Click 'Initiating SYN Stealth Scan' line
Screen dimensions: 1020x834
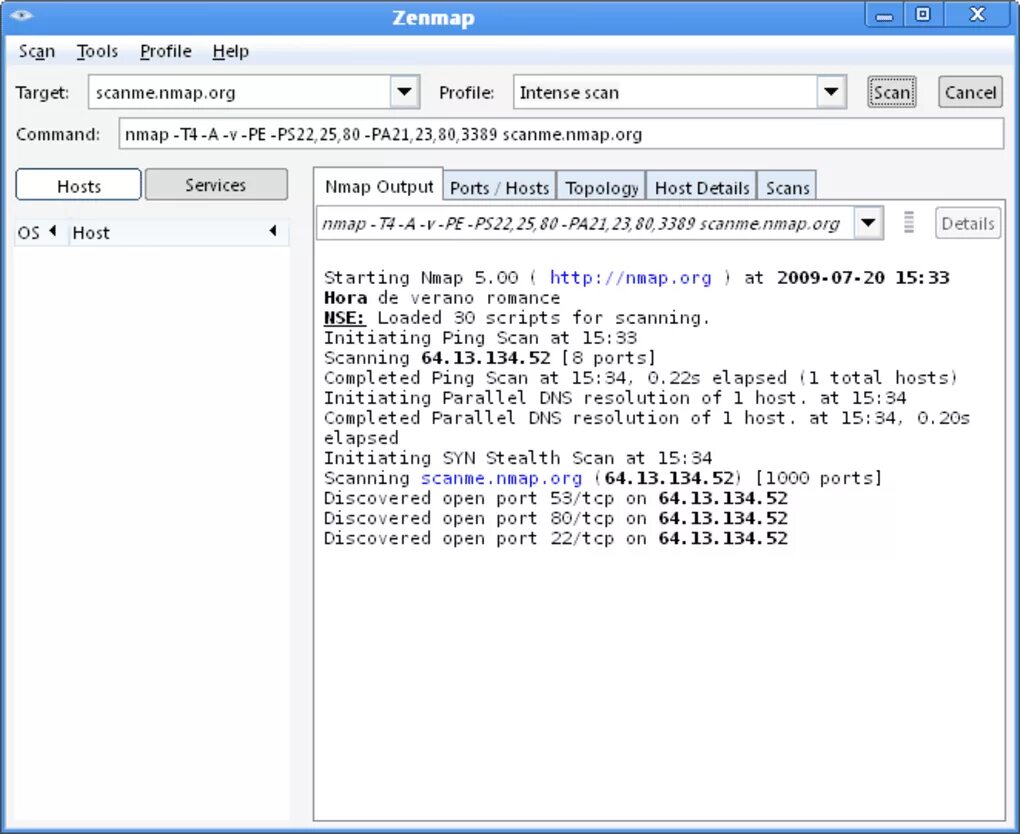pos(518,458)
